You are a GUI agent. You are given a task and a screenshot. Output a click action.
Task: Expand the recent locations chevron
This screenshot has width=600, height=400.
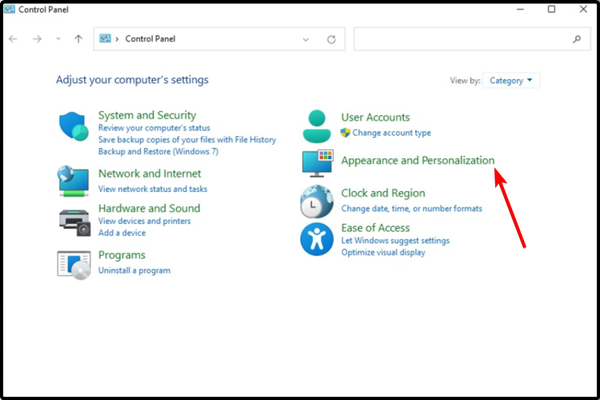pos(59,40)
